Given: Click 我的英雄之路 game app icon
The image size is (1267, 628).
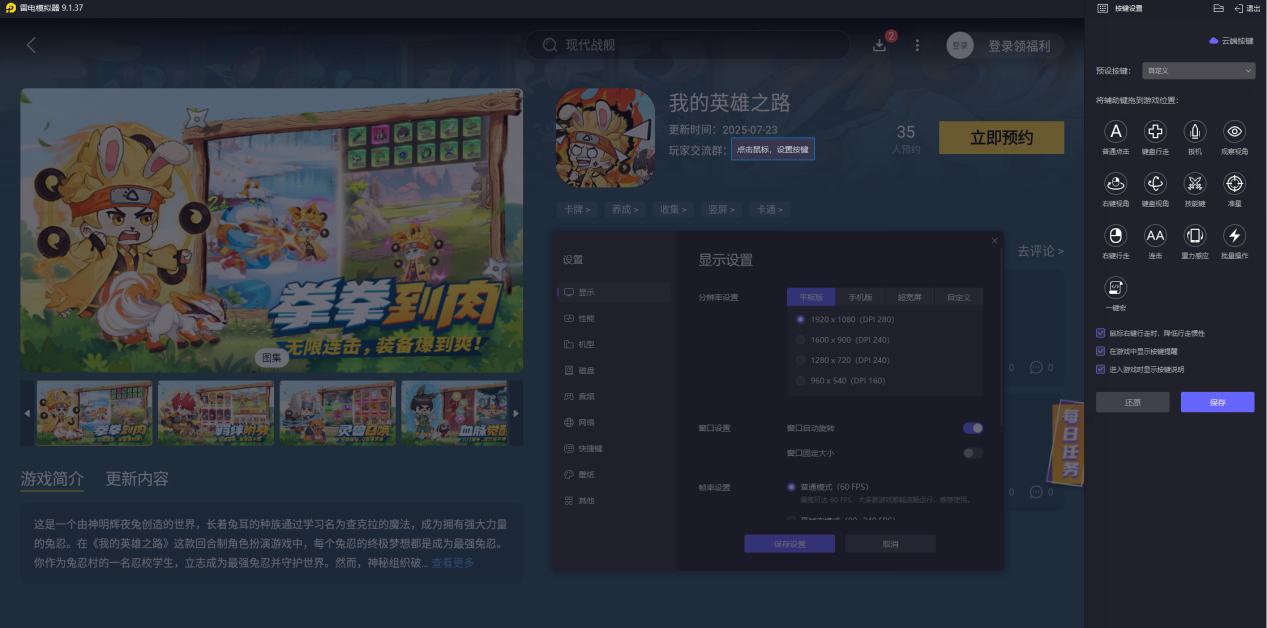Looking at the screenshot, I should point(605,137).
